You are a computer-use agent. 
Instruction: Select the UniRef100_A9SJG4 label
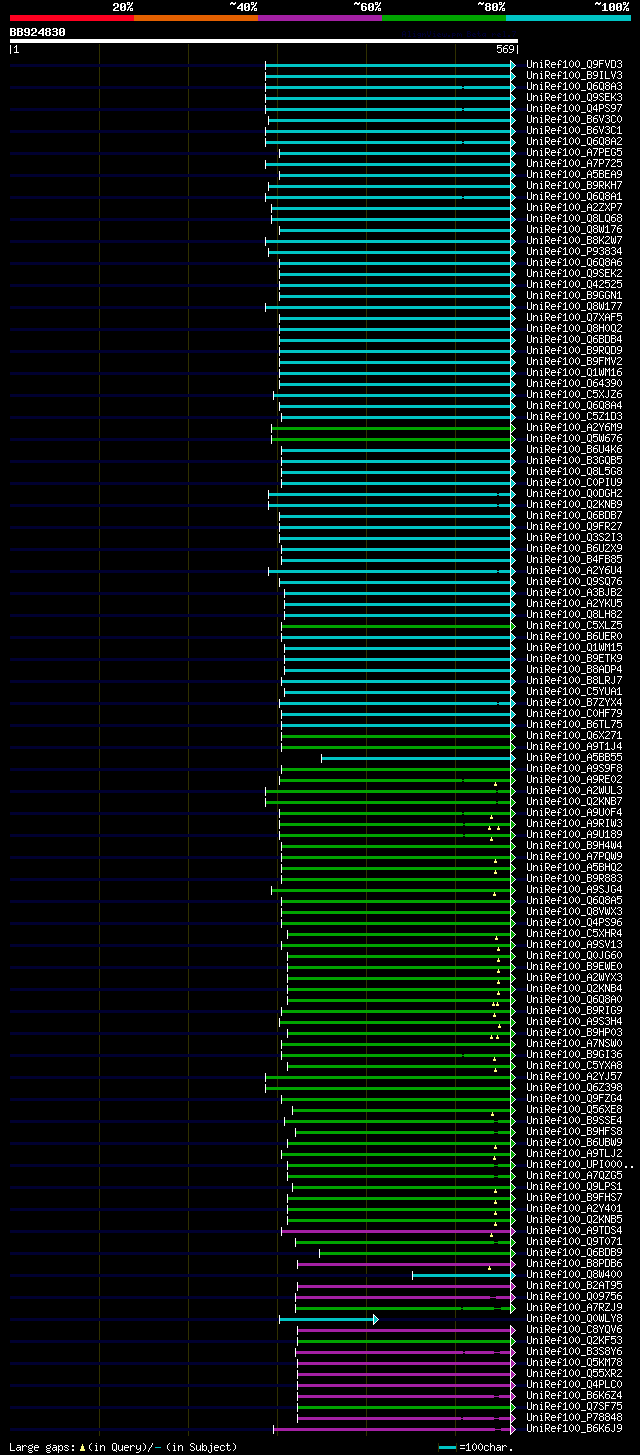point(574,890)
